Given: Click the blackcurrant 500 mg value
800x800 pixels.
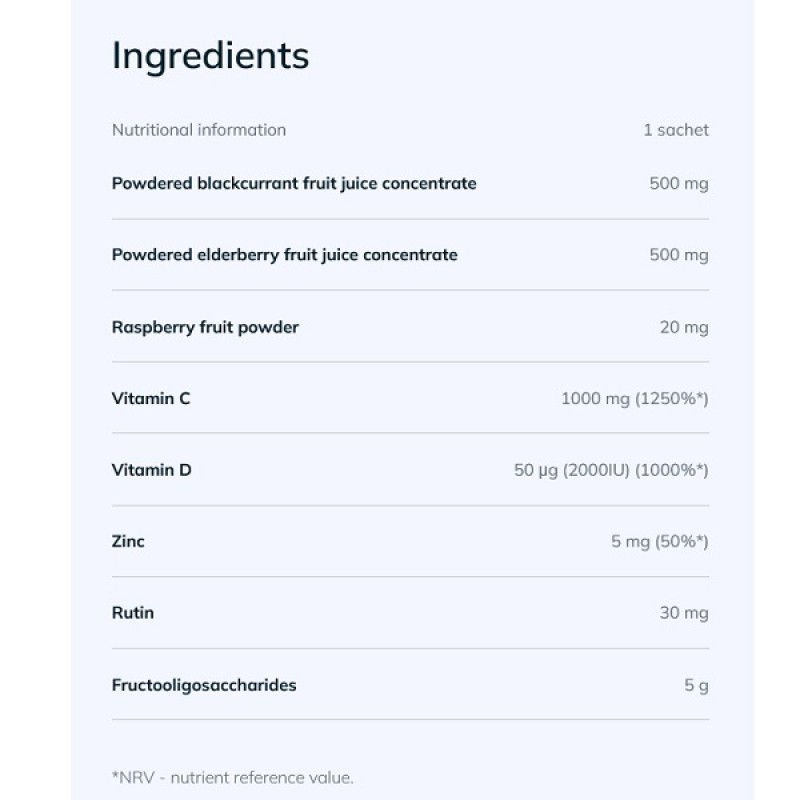Looking at the screenshot, I should click(678, 184).
